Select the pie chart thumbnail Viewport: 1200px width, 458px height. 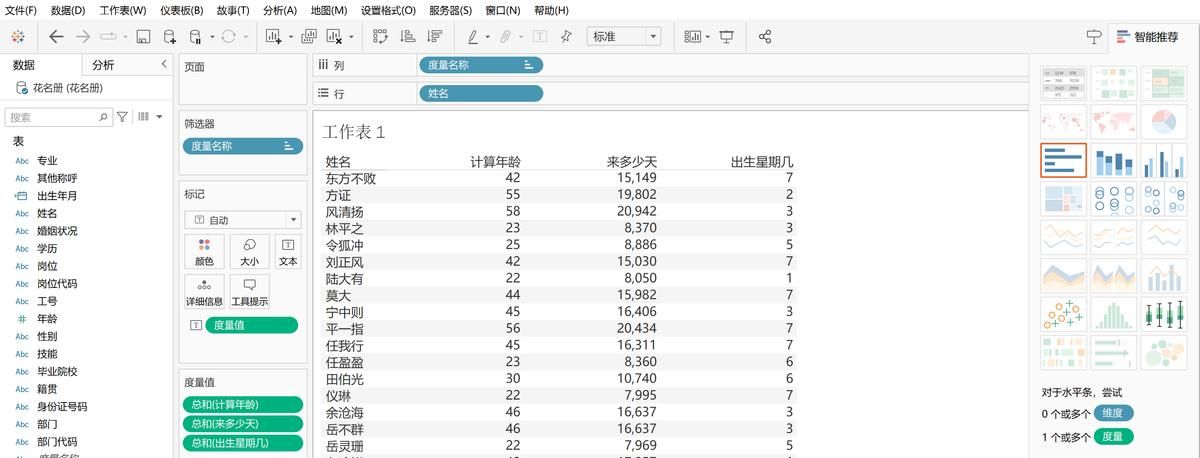point(1164,122)
